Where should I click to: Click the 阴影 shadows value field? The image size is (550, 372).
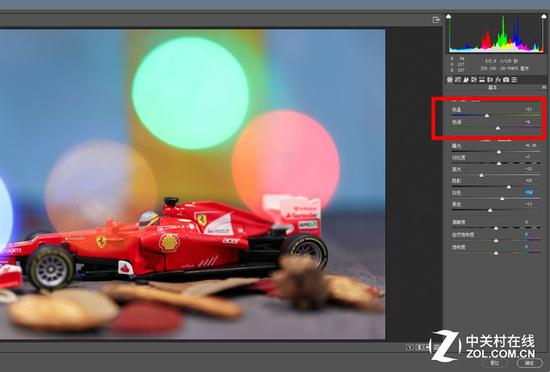pyautogui.click(x=529, y=181)
